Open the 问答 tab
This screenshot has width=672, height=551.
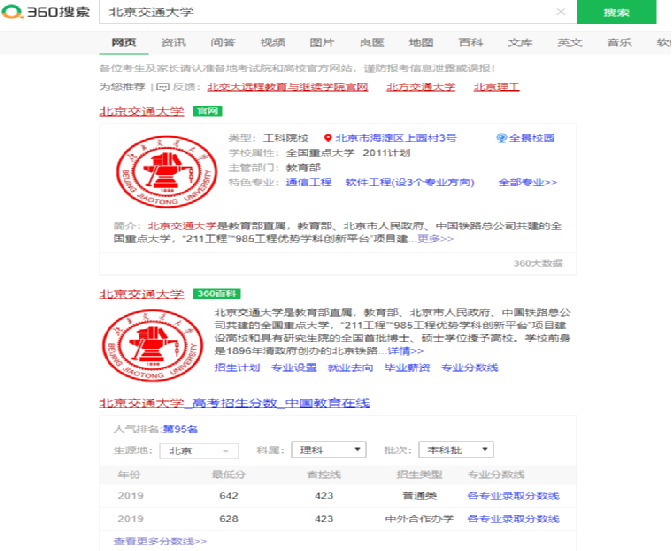coord(223,42)
